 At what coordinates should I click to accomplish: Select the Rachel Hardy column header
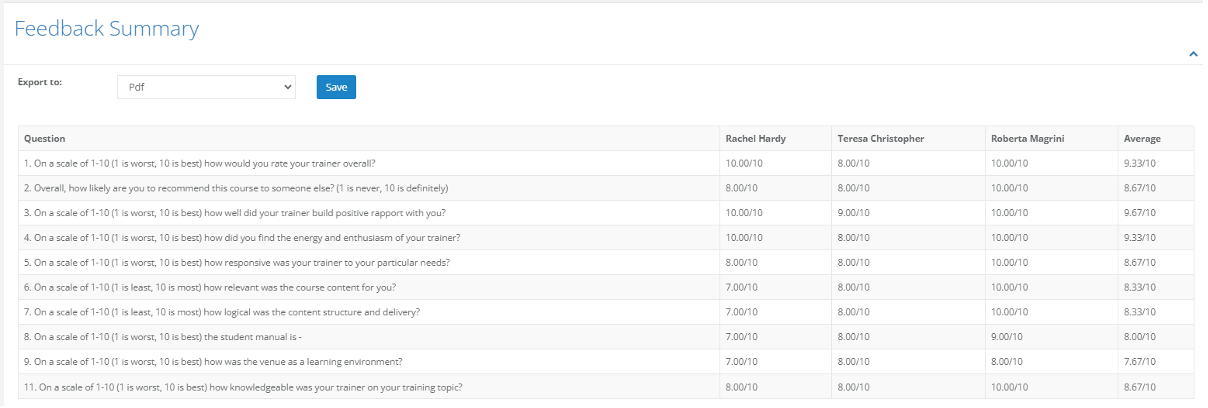point(755,138)
